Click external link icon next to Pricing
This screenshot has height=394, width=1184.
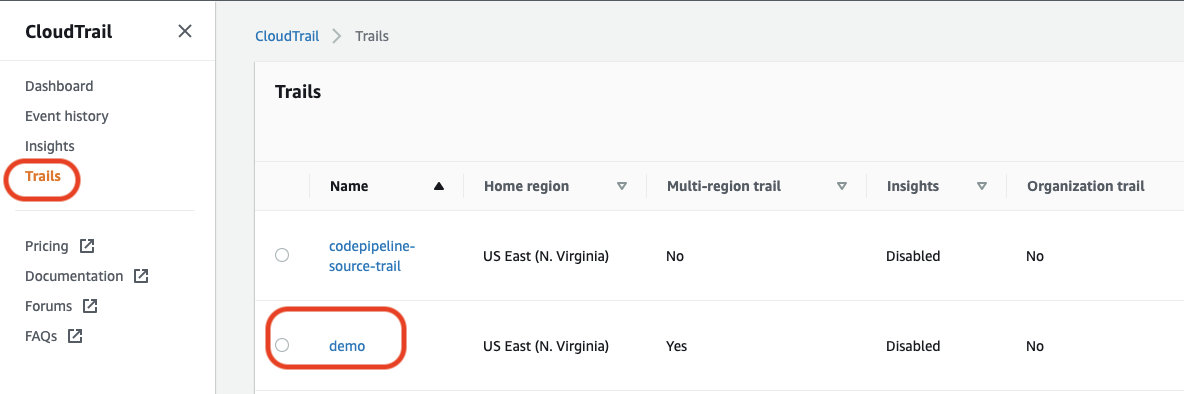88,246
